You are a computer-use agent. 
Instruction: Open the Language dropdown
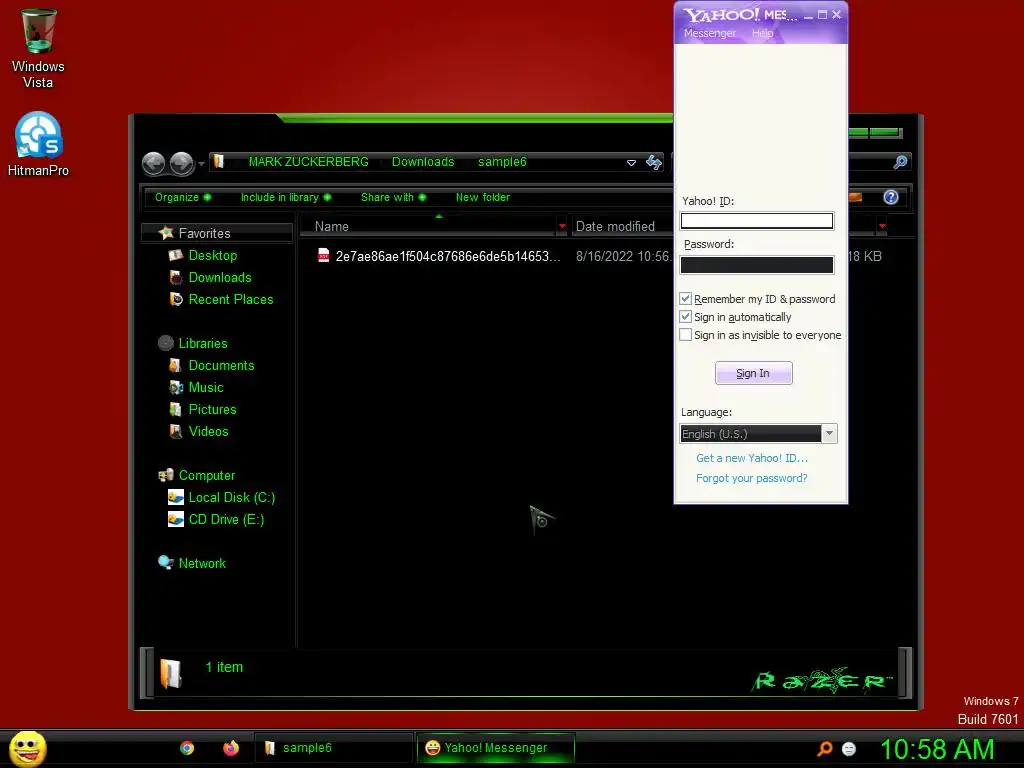point(829,434)
